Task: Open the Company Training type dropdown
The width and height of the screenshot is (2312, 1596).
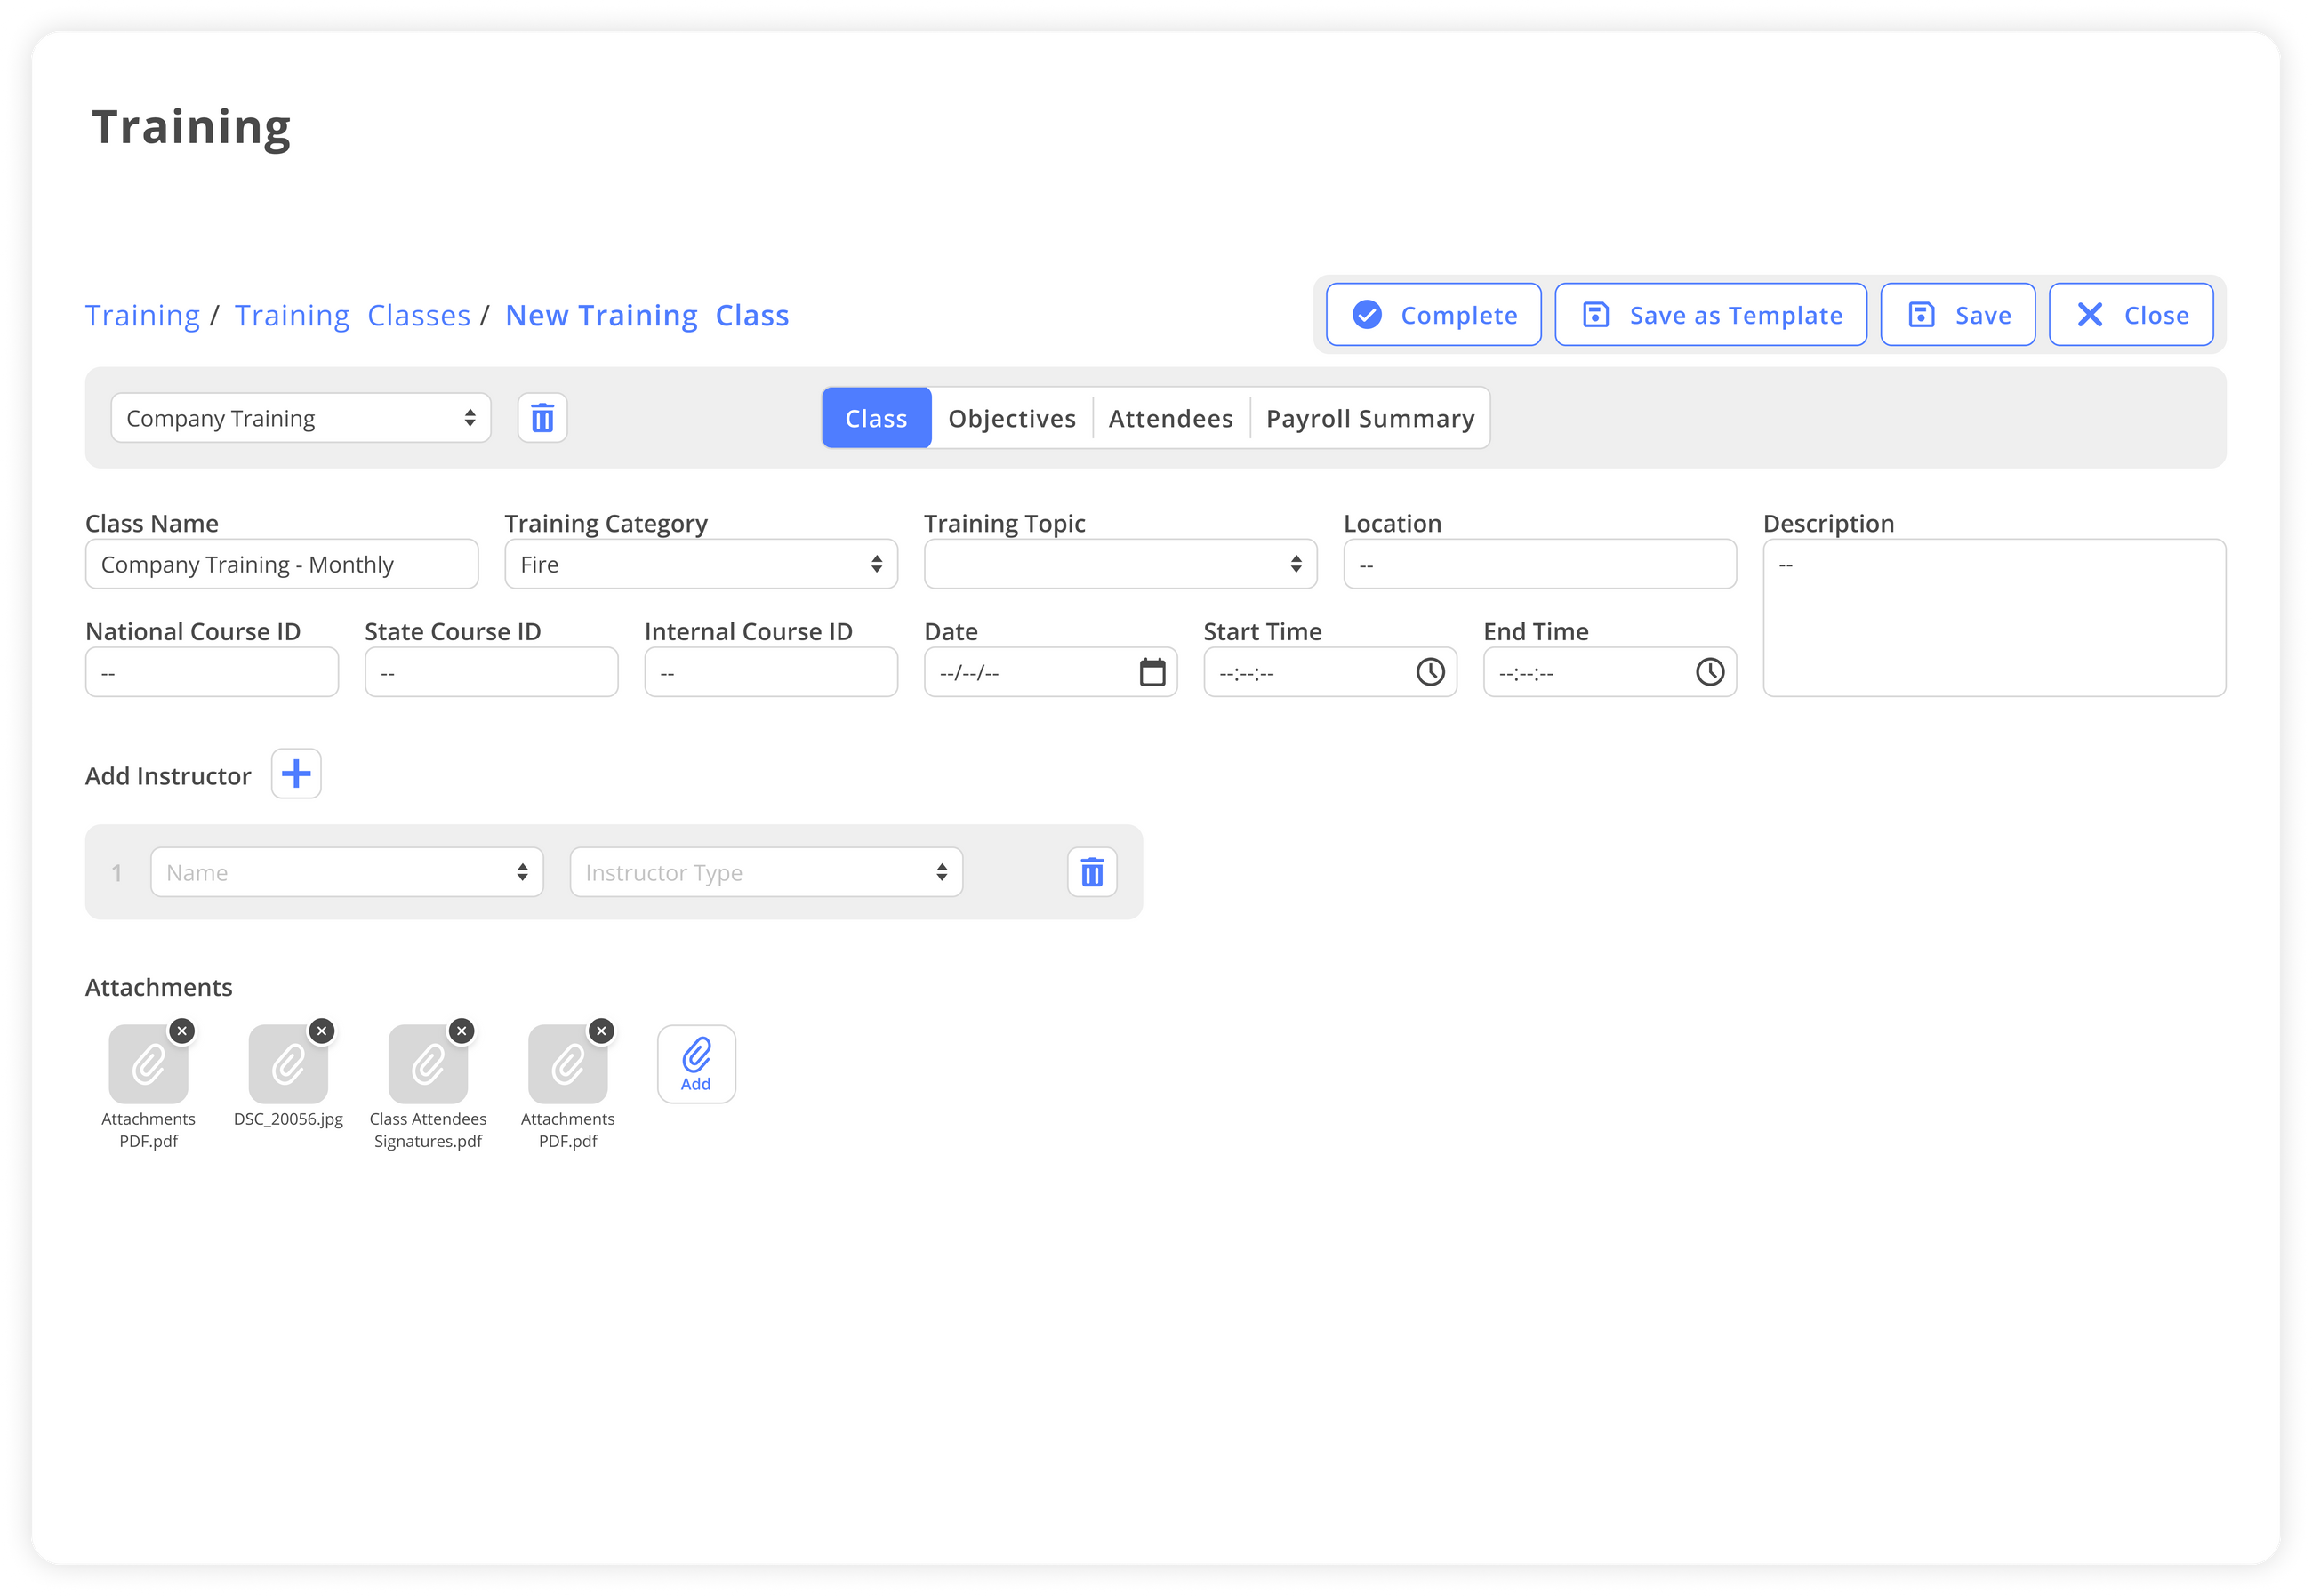Action: pyautogui.click(x=300, y=418)
